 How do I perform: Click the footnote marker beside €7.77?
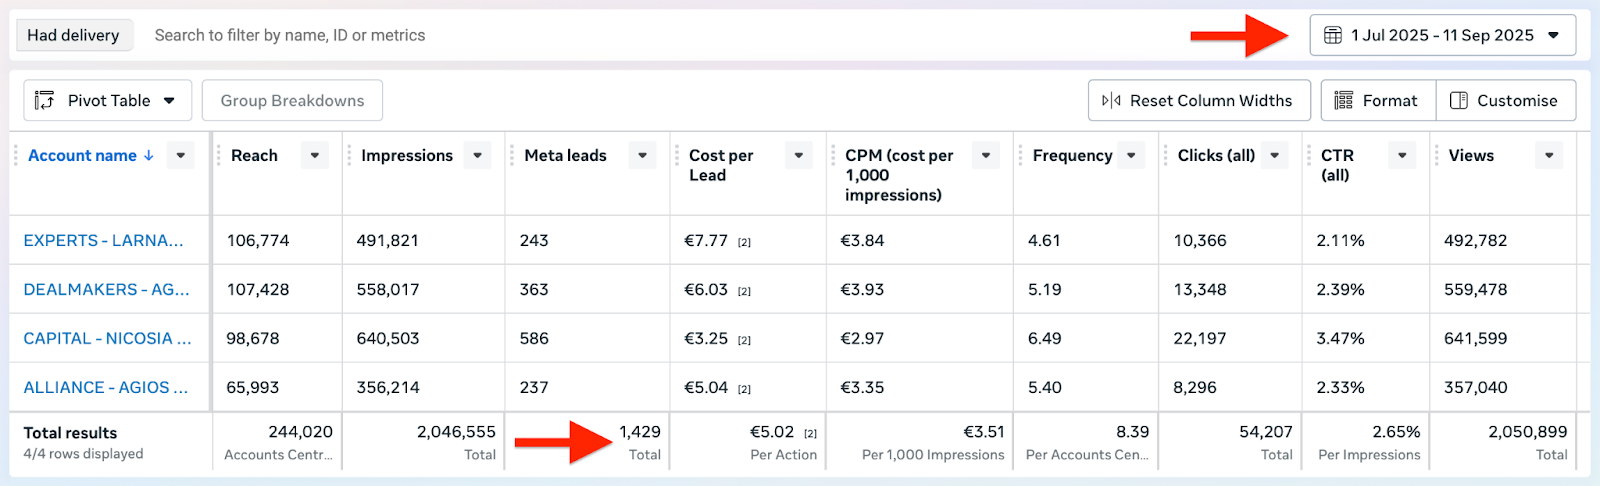tap(744, 242)
